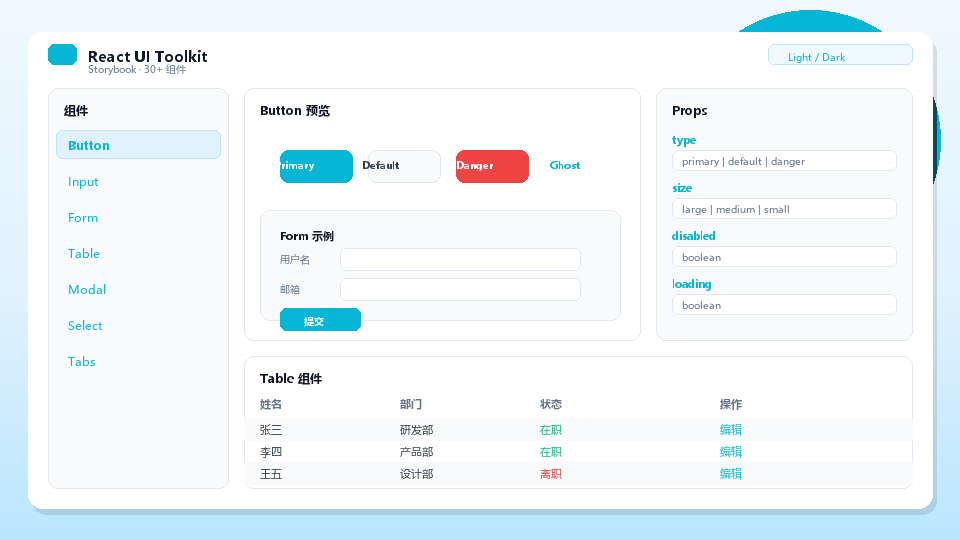Click the red Danger button
Image resolution: width=960 pixels, height=540 pixels.
click(492, 166)
